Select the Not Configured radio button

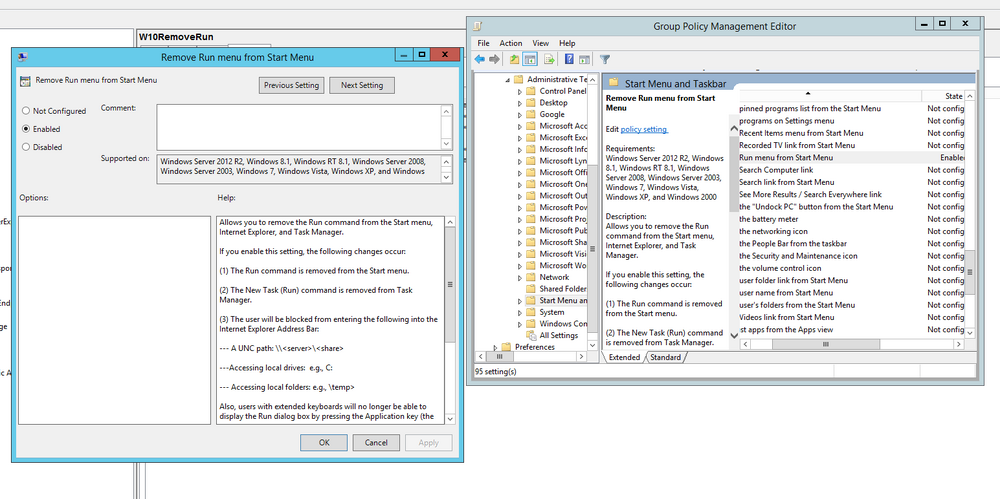pyautogui.click(x=26, y=111)
